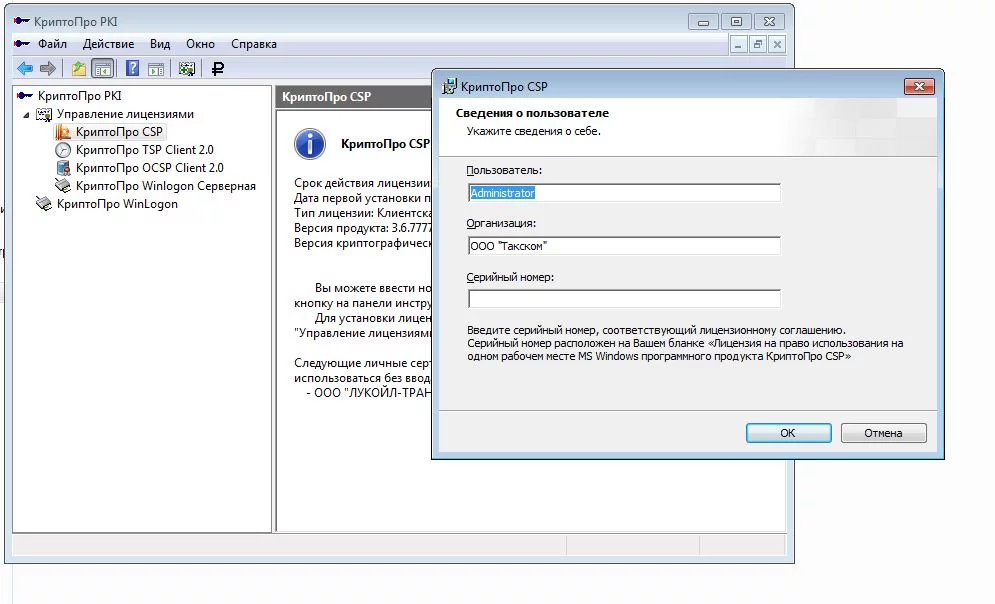This screenshot has width=995, height=604.
Task: Select КриптоПро WinLogon in the tree
Action: (x=117, y=204)
